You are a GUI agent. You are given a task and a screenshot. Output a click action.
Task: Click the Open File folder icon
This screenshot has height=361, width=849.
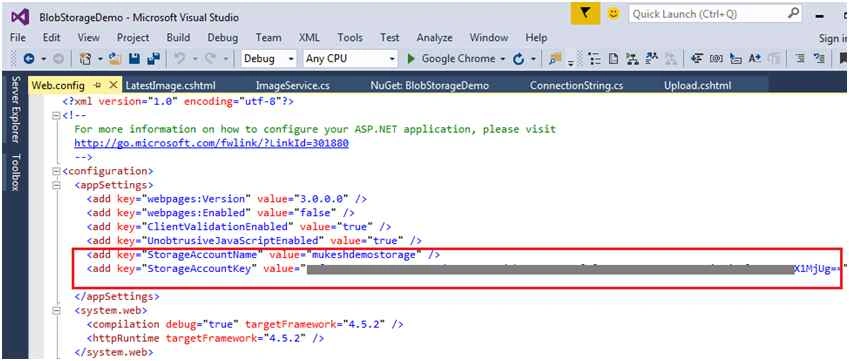[114, 58]
